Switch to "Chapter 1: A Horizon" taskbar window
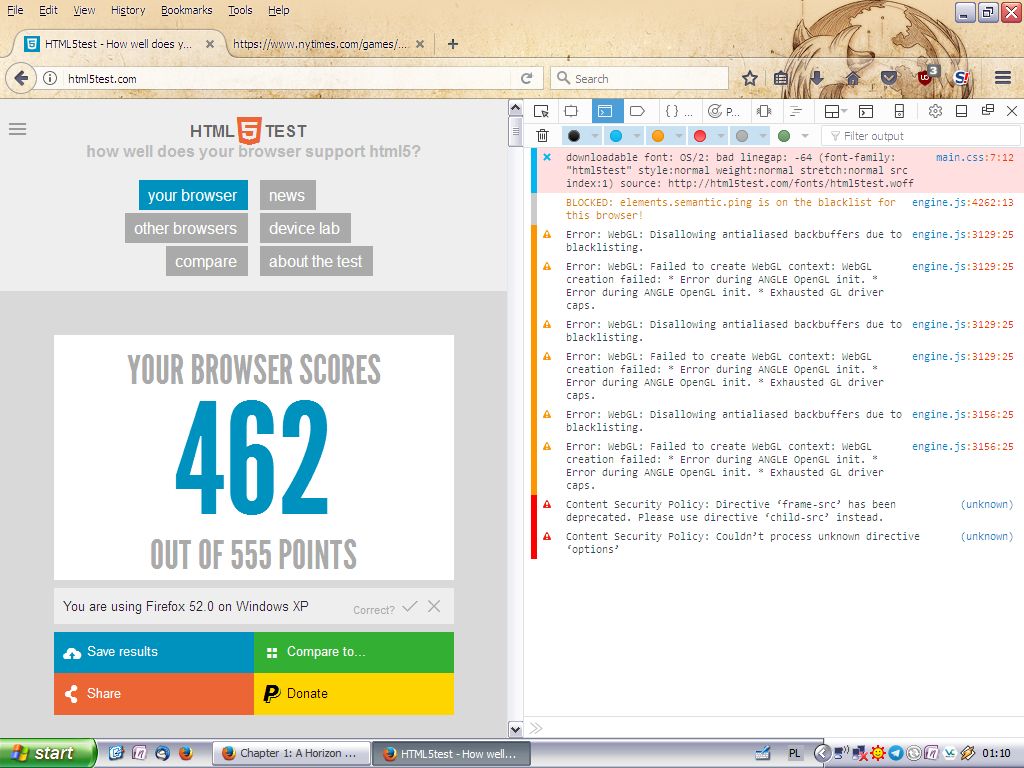1024x768 pixels. pos(291,753)
